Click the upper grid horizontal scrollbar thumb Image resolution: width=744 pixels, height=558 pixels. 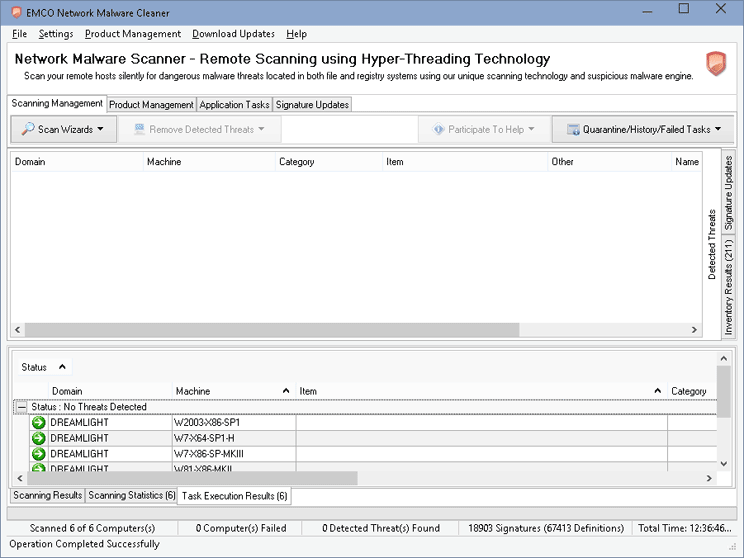tap(272, 329)
